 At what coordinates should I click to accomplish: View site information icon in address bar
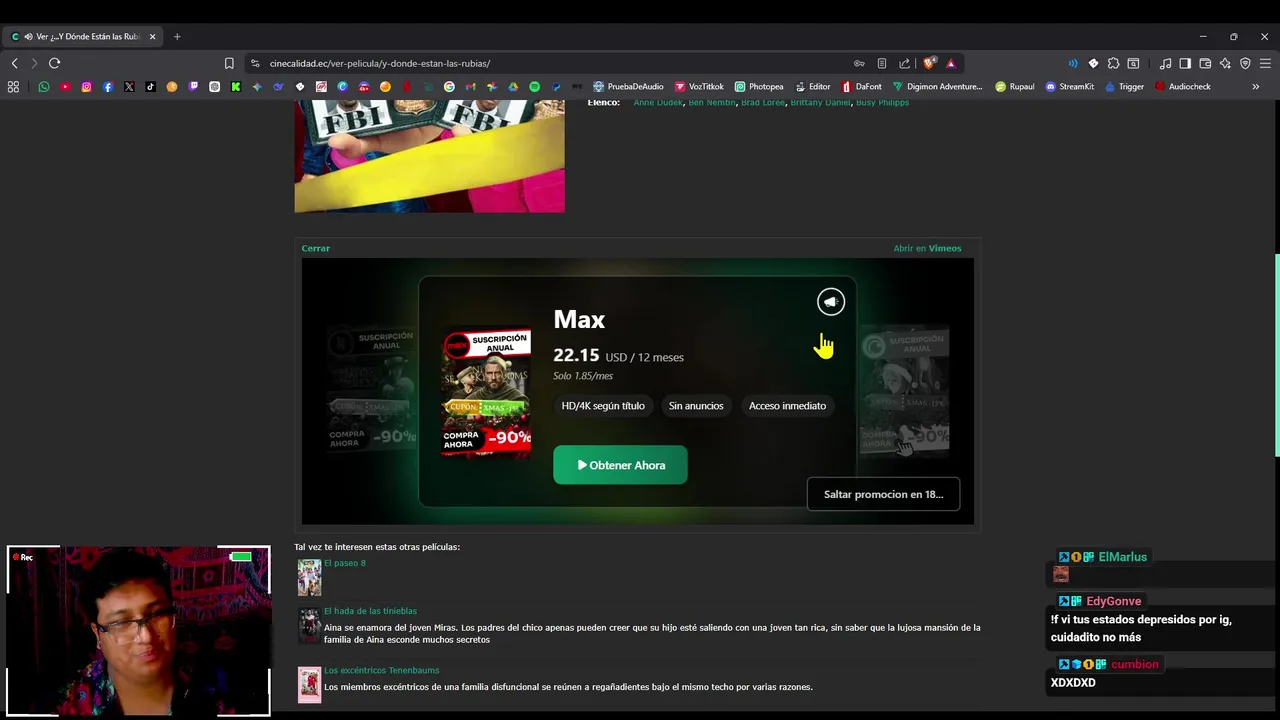tap(255, 63)
